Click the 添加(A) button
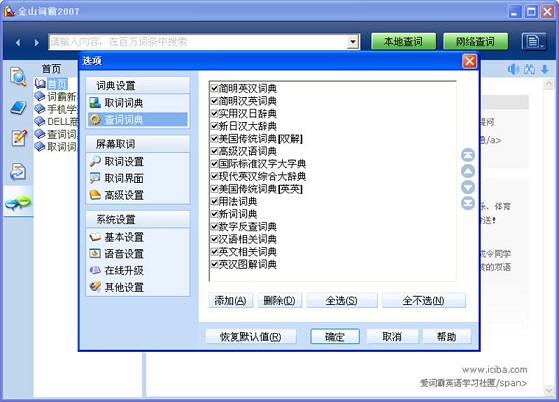Image resolution: width=559 pixels, height=402 pixels. click(x=231, y=300)
